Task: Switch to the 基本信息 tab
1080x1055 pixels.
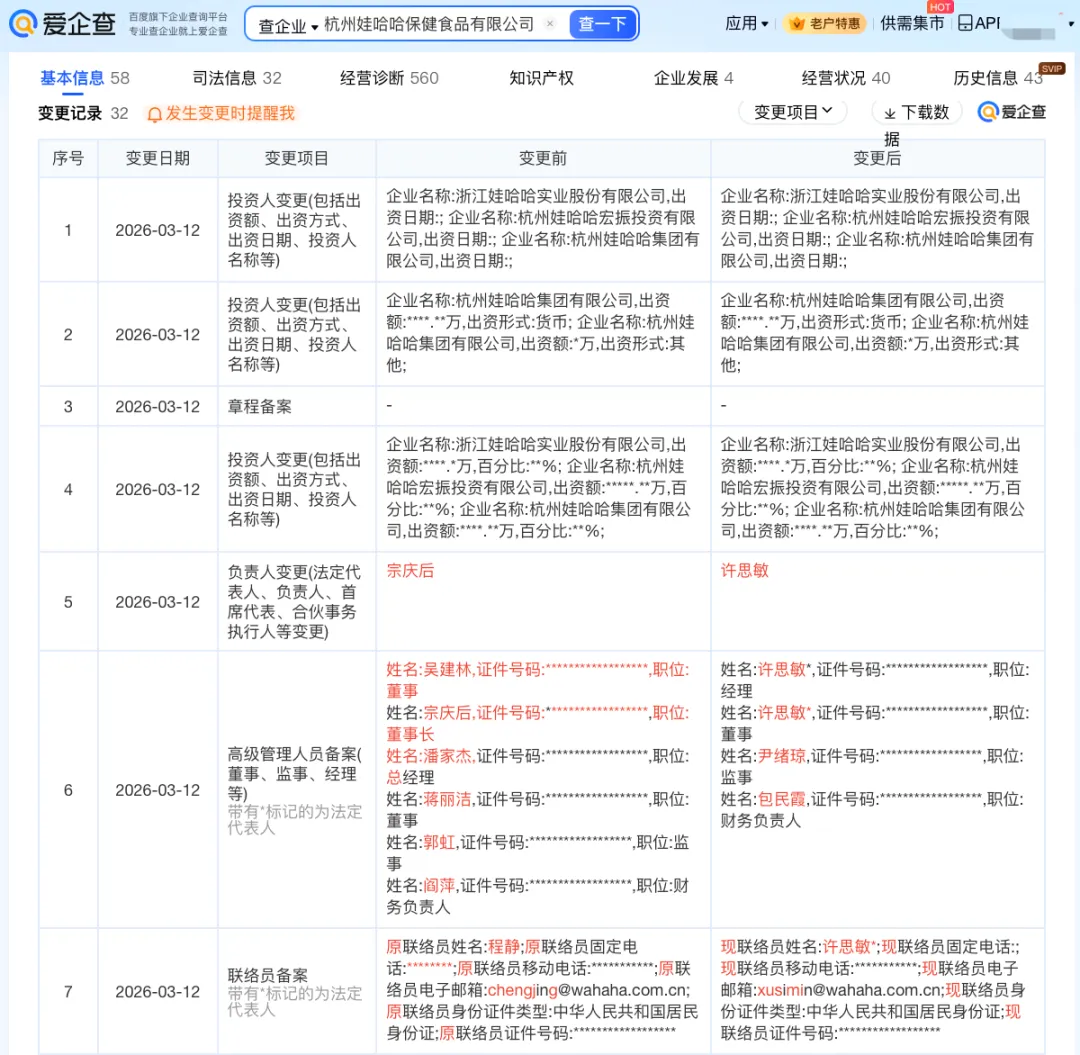Action: click(x=85, y=78)
